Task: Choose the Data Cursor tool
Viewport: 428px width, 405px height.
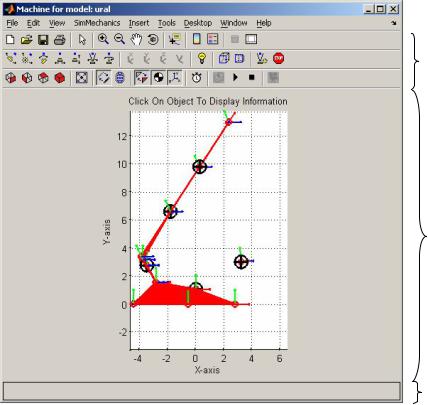Action: pyautogui.click(x=175, y=40)
